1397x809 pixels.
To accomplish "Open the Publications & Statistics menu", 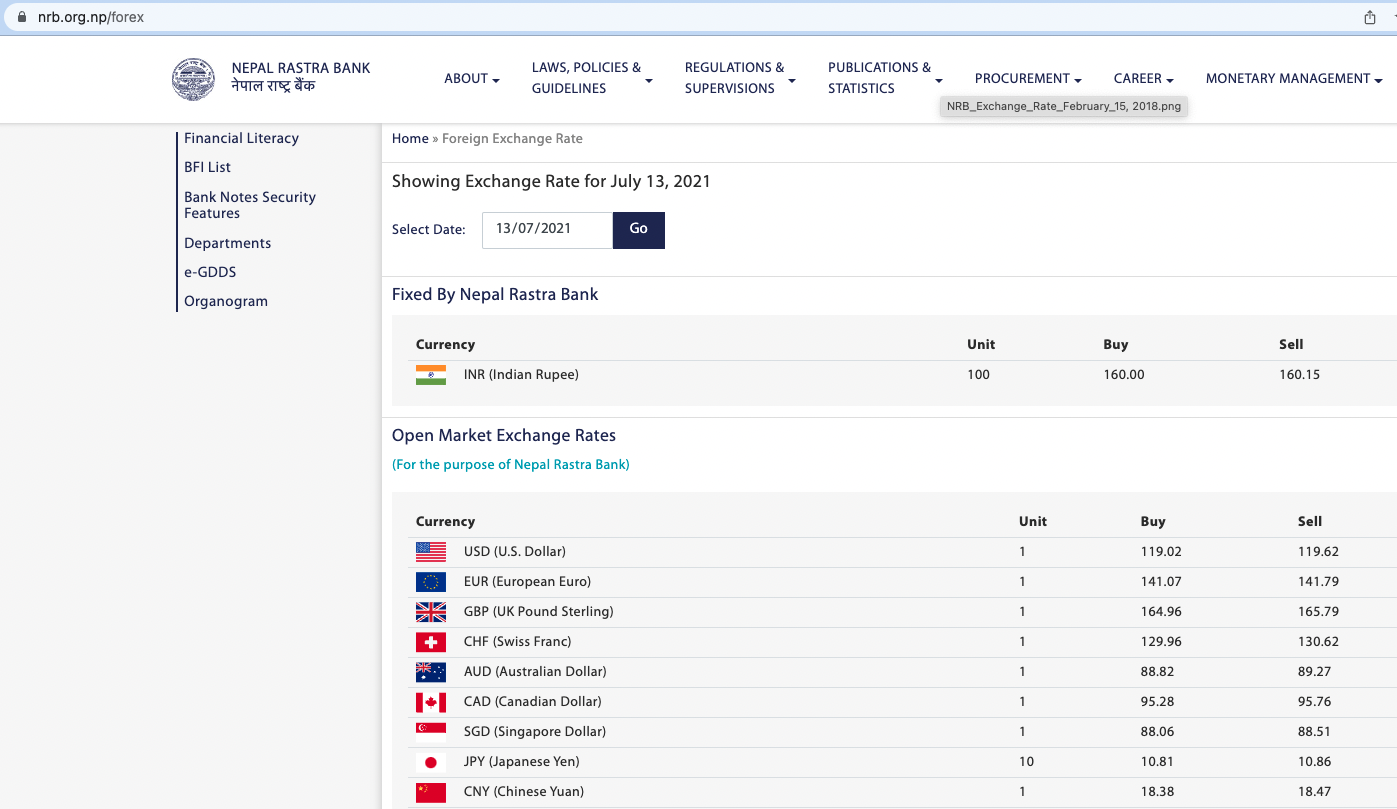I will point(884,79).
